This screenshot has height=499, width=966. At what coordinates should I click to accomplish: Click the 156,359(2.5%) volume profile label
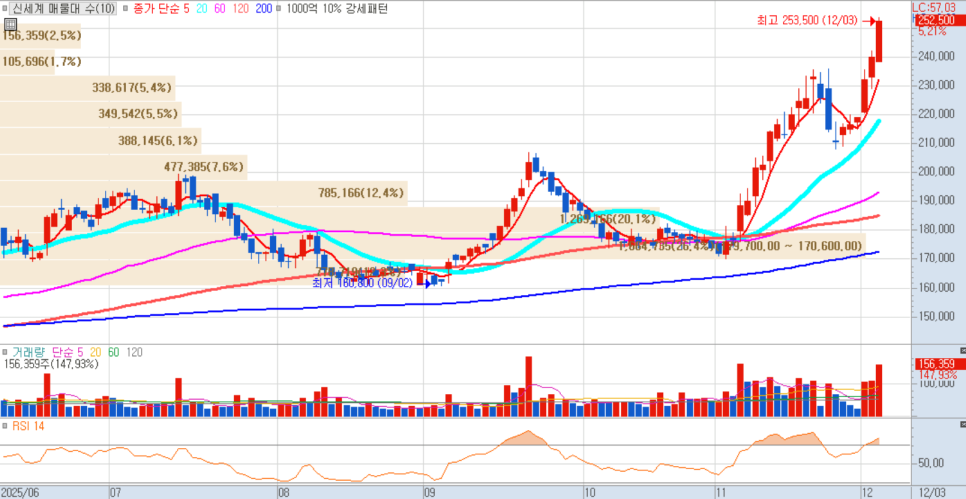(x=41, y=36)
